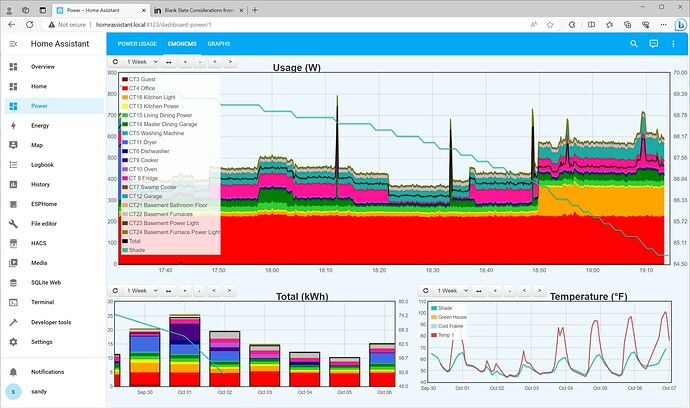Click the Not secure site info indicator

pyautogui.click(x=67, y=25)
